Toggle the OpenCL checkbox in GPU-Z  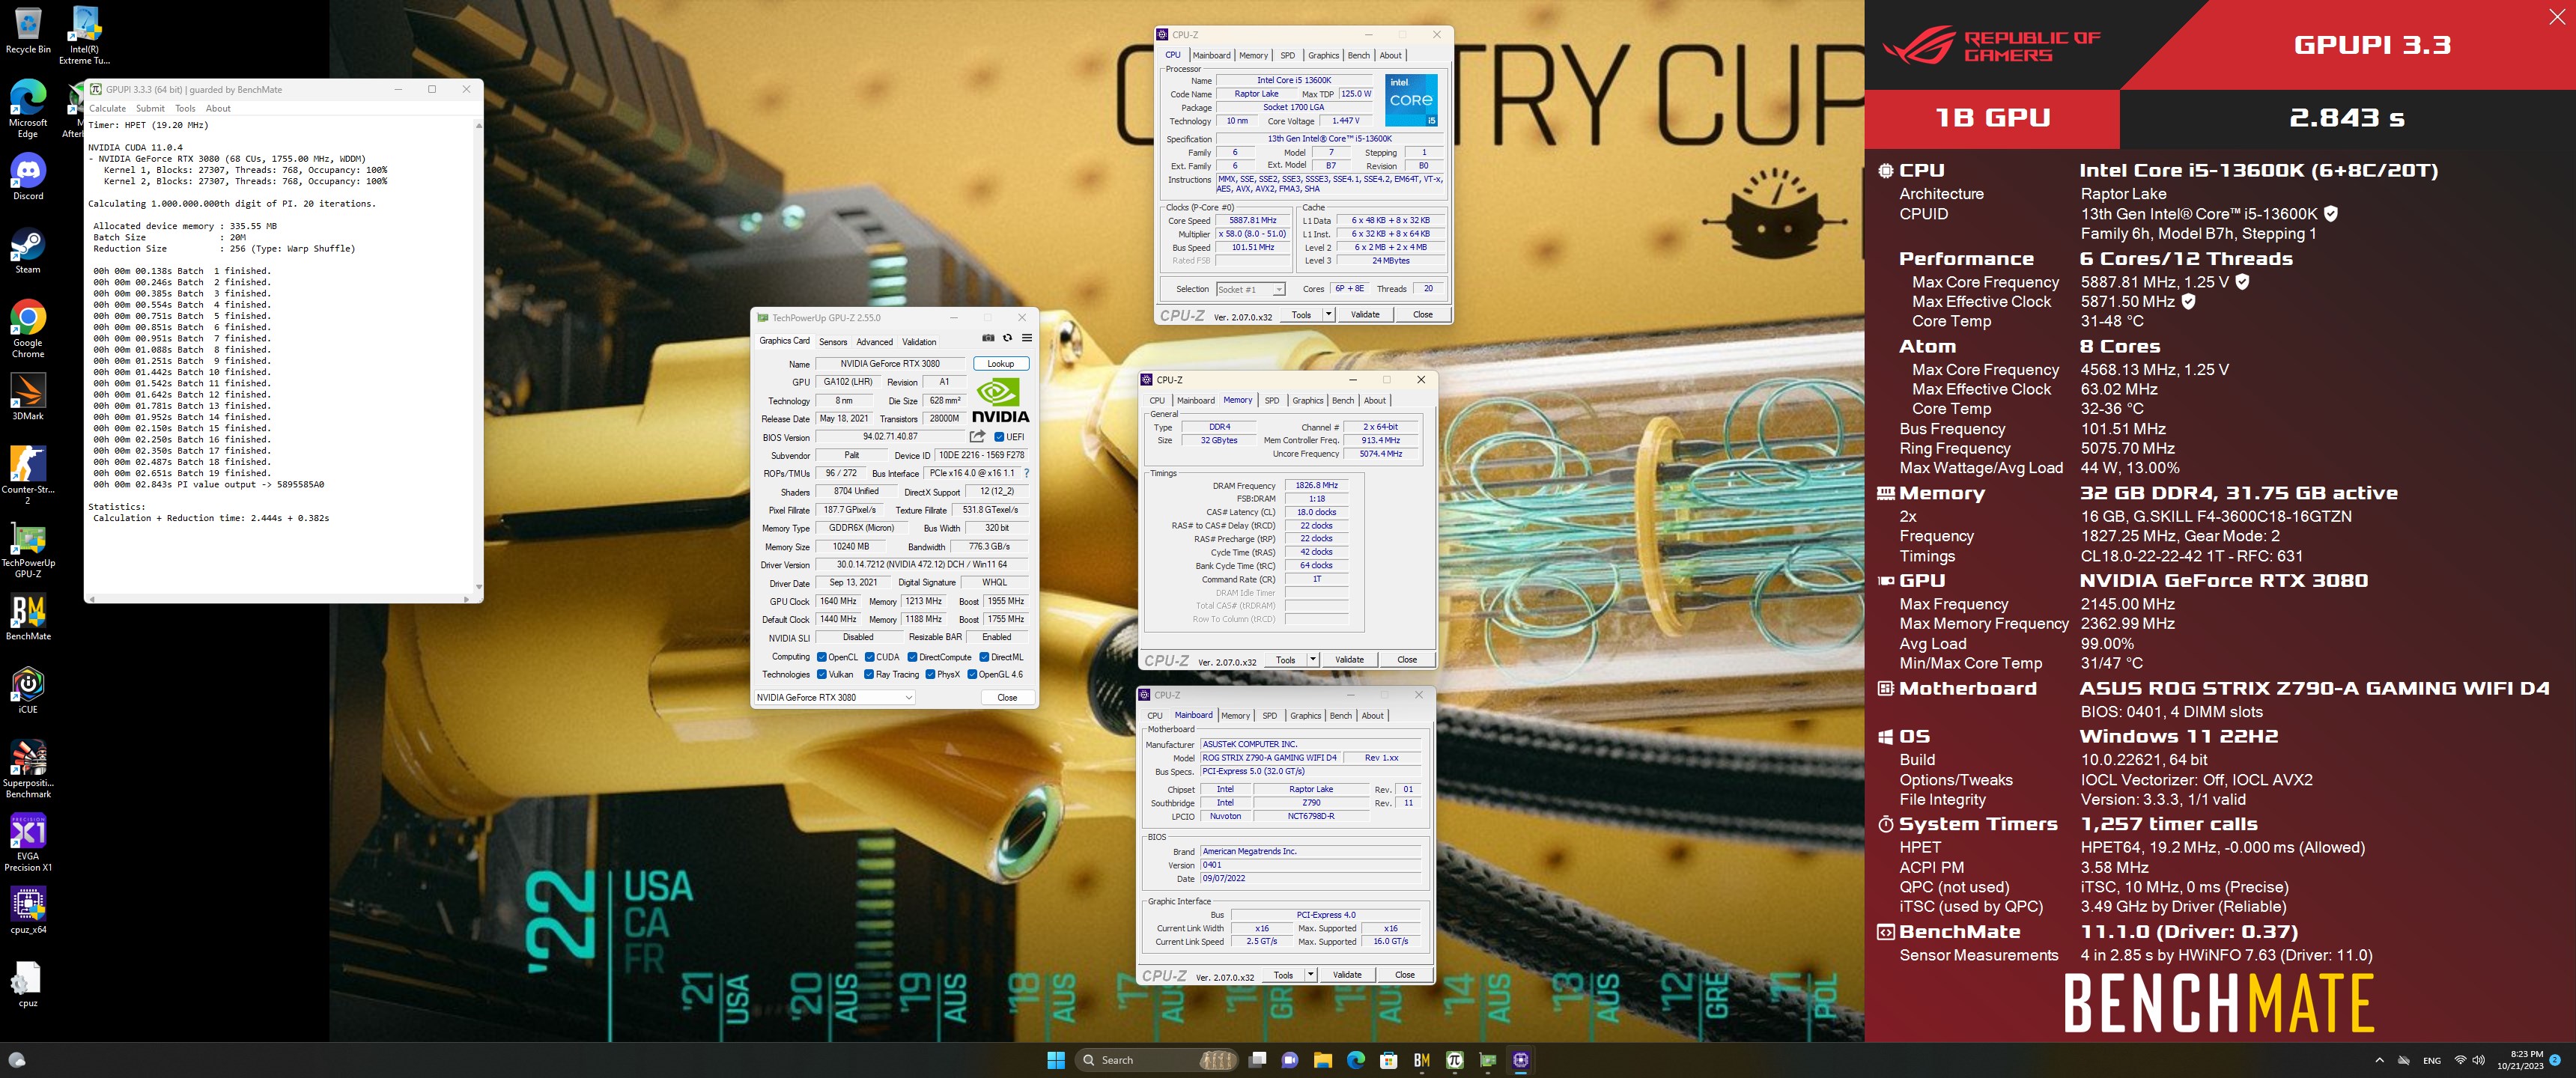pyautogui.click(x=822, y=657)
